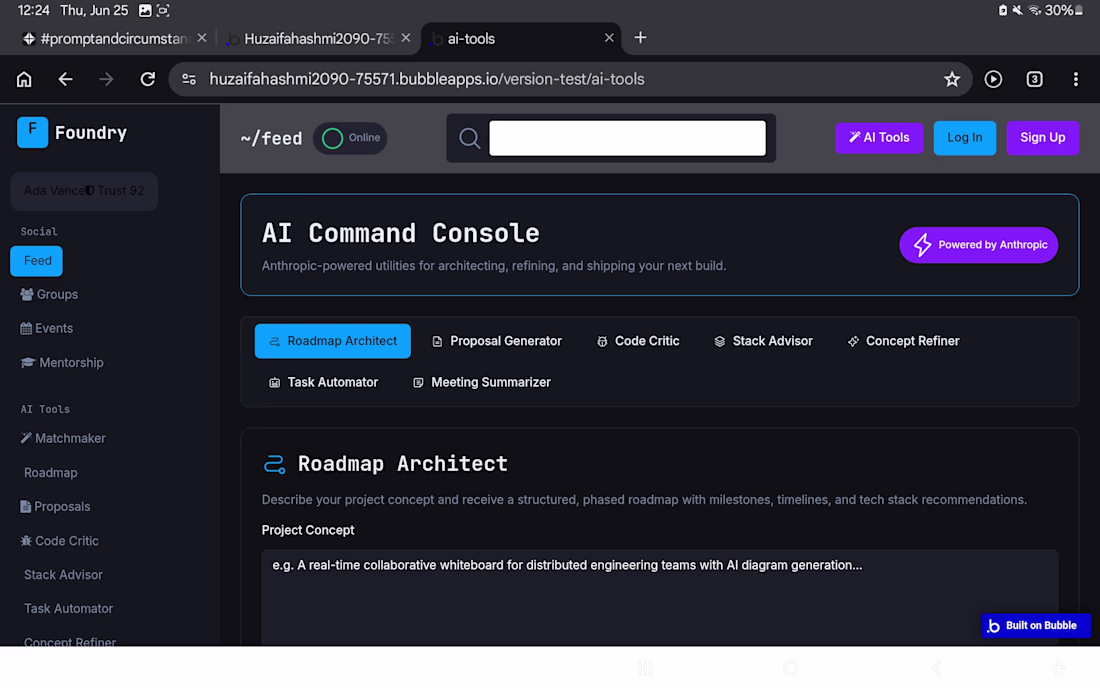Toggle the Online status indicator

pos(350,138)
